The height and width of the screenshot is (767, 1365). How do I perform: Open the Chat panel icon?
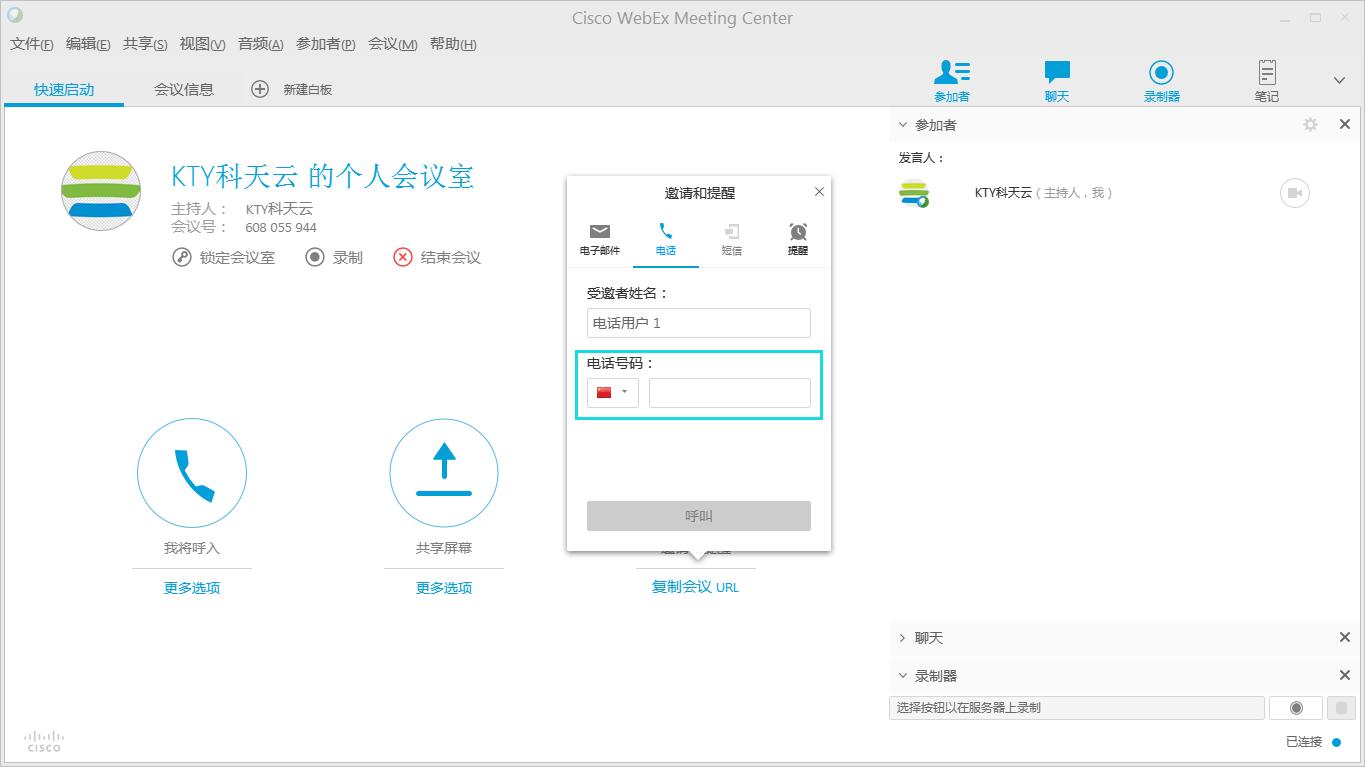click(1057, 81)
